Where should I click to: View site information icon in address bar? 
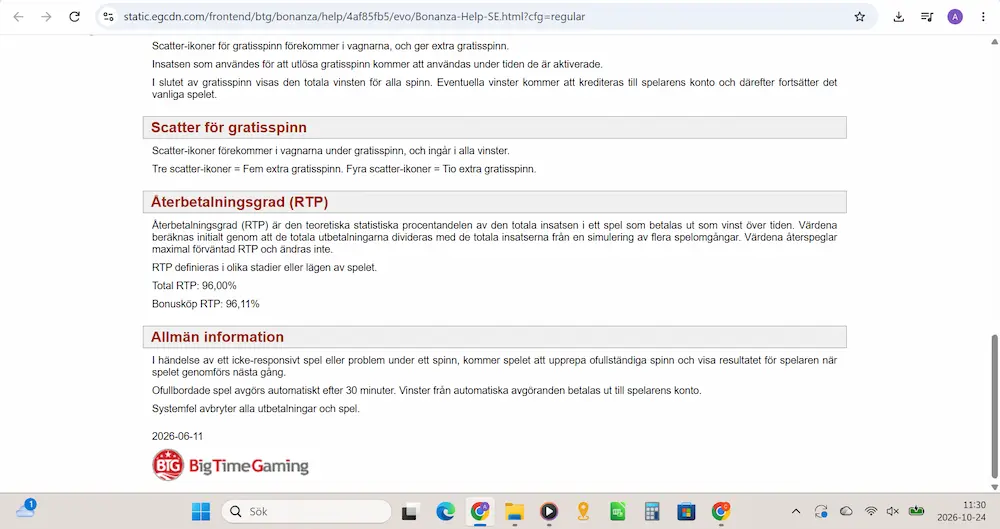[x=108, y=17]
